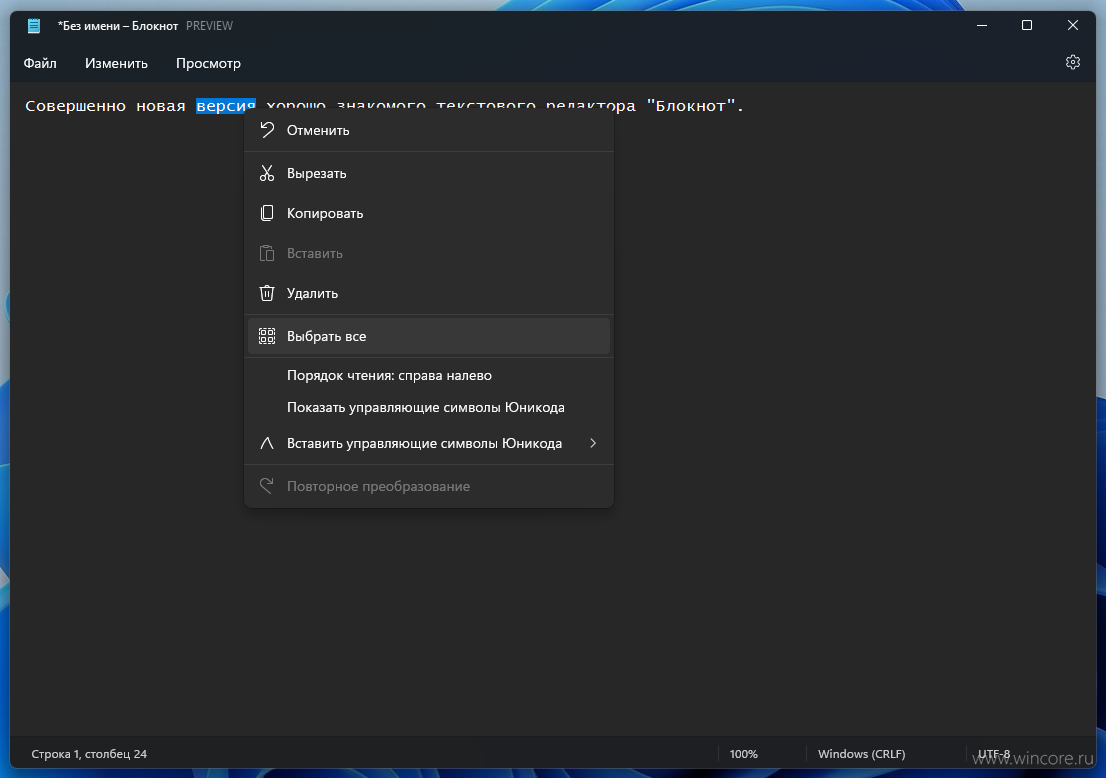The image size is (1106, 778).
Task: Choose Вырезать from the context menu
Action: pyautogui.click(x=429, y=173)
